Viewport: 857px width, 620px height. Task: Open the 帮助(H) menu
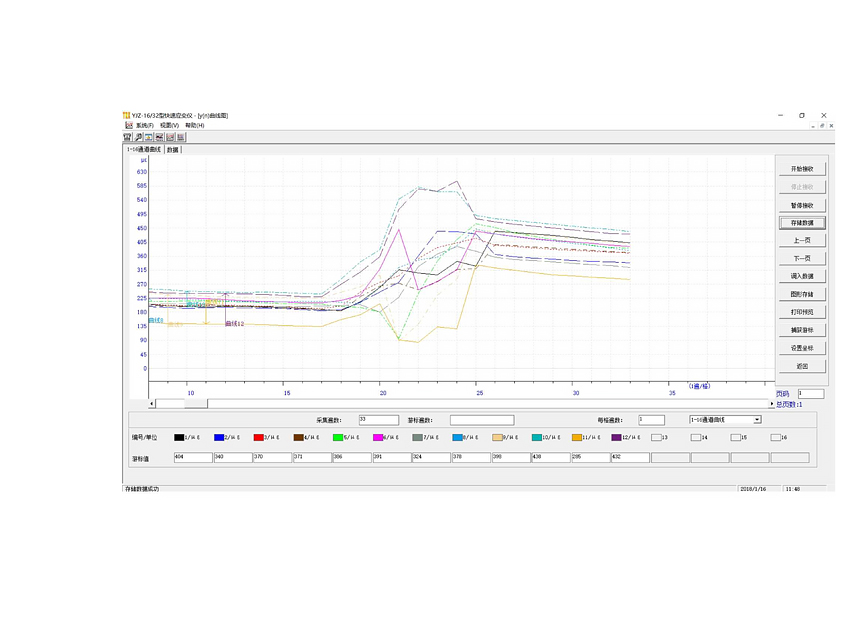tap(194, 126)
